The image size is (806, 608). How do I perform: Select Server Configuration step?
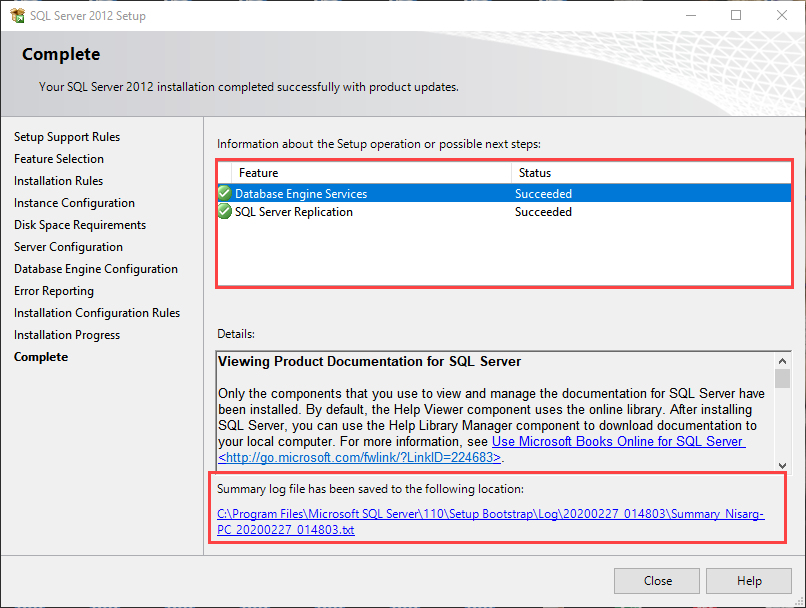coord(68,247)
